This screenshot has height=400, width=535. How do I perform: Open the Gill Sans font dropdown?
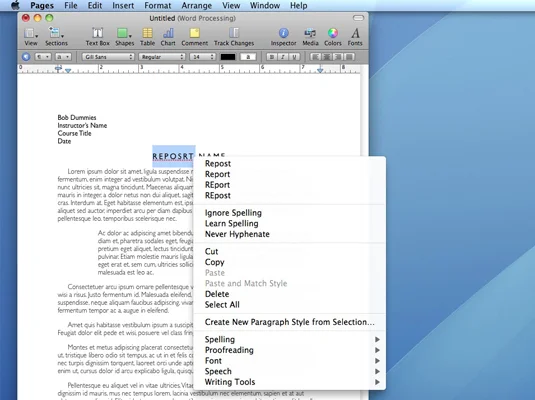(x=107, y=57)
